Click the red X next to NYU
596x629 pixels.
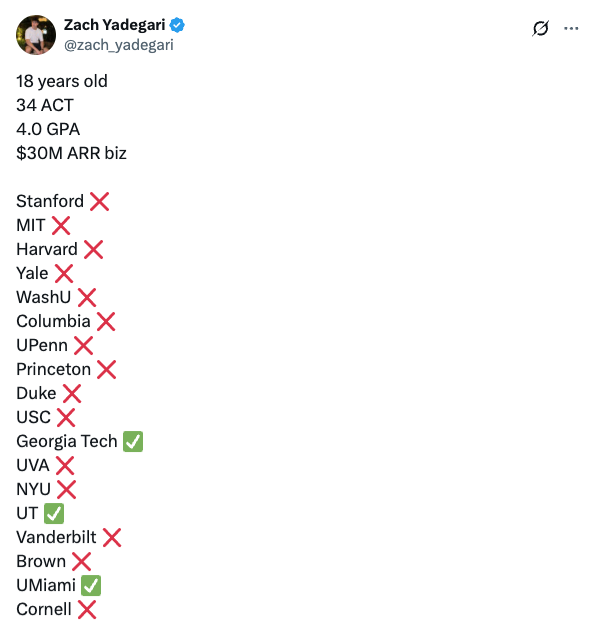coord(66,489)
